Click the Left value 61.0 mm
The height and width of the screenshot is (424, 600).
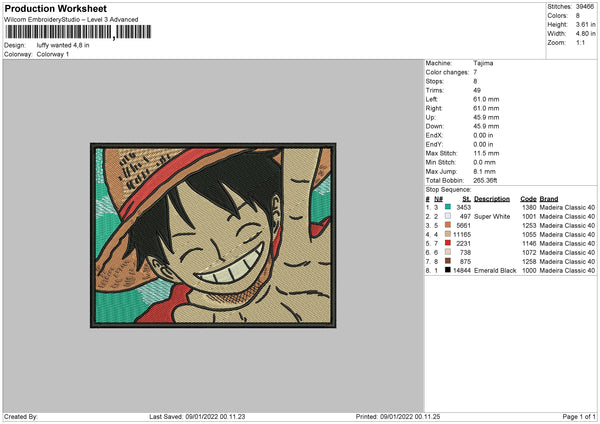(486, 99)
